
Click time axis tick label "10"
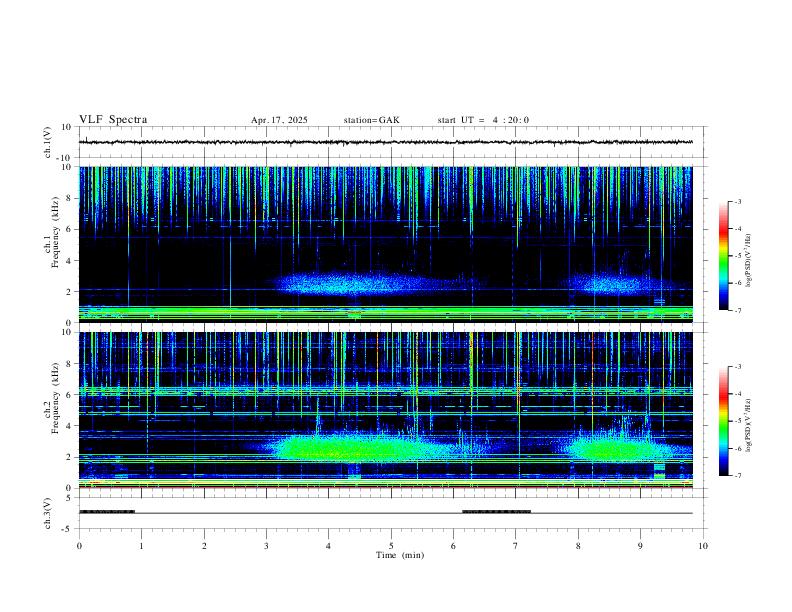[703, 546]
